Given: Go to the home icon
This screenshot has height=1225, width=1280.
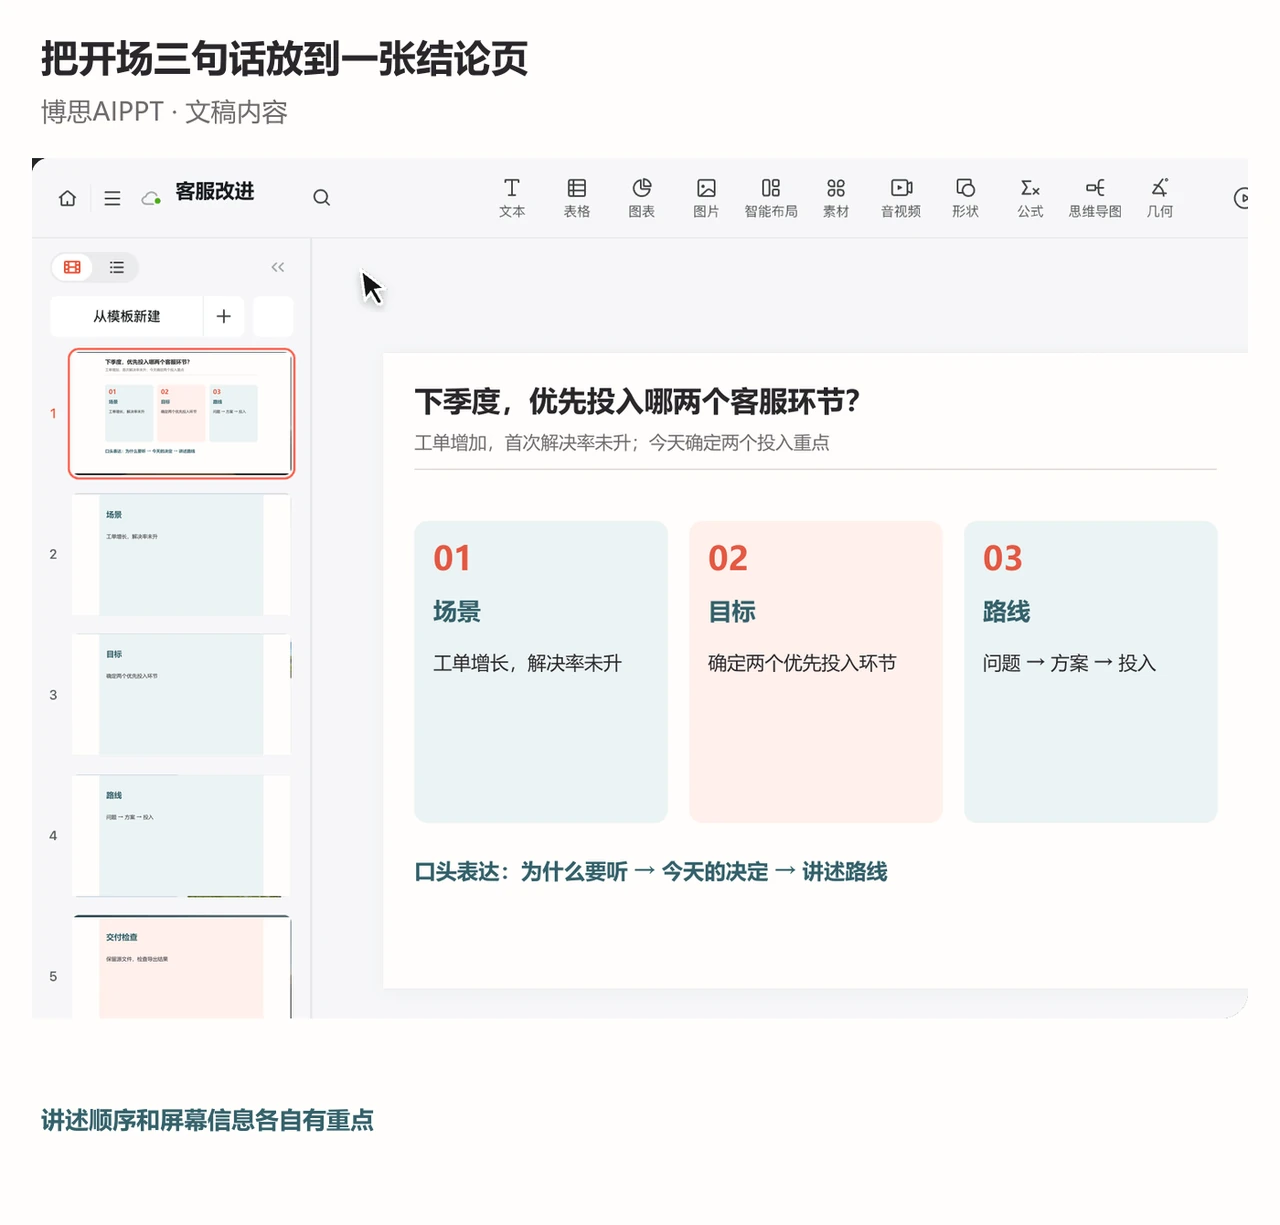Looking at the screenshot, I should tap(68, 198).
